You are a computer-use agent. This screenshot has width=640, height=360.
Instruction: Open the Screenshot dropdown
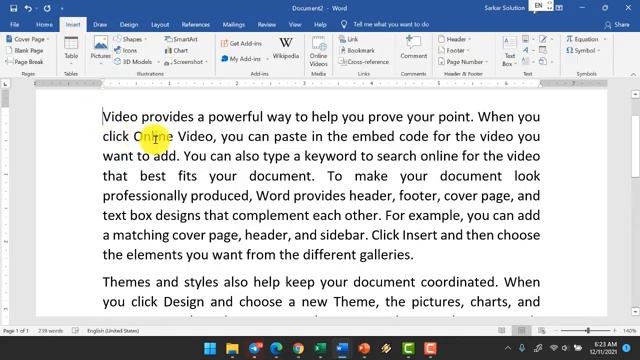(x=186, y=62)
